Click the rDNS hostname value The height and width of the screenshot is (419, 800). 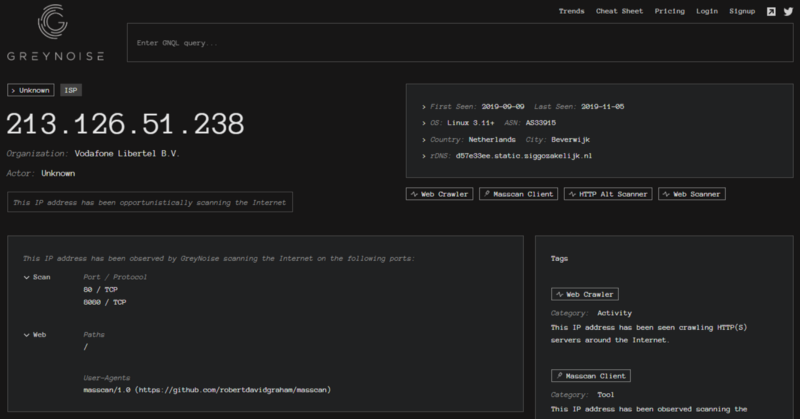524,156
